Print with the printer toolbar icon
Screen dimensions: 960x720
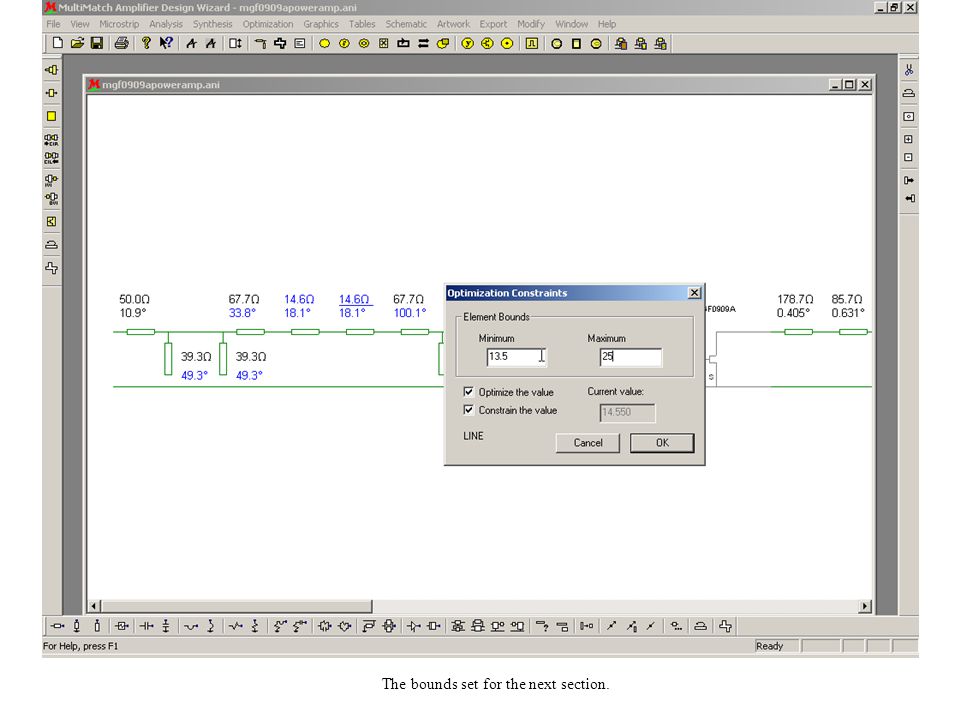coord(121,43)
